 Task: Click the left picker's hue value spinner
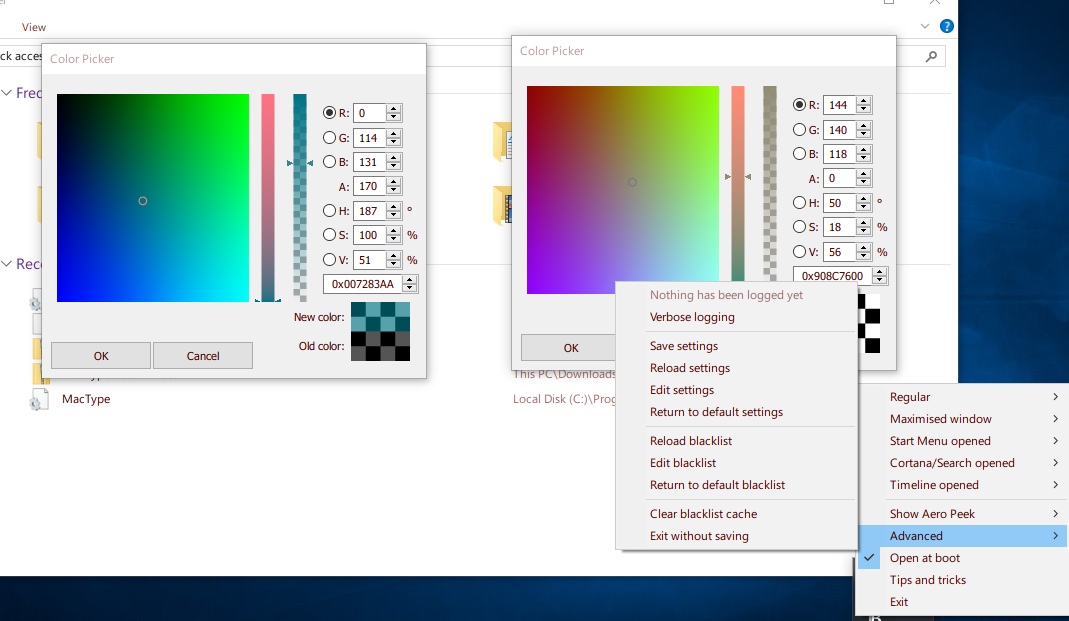pos(393,211)
